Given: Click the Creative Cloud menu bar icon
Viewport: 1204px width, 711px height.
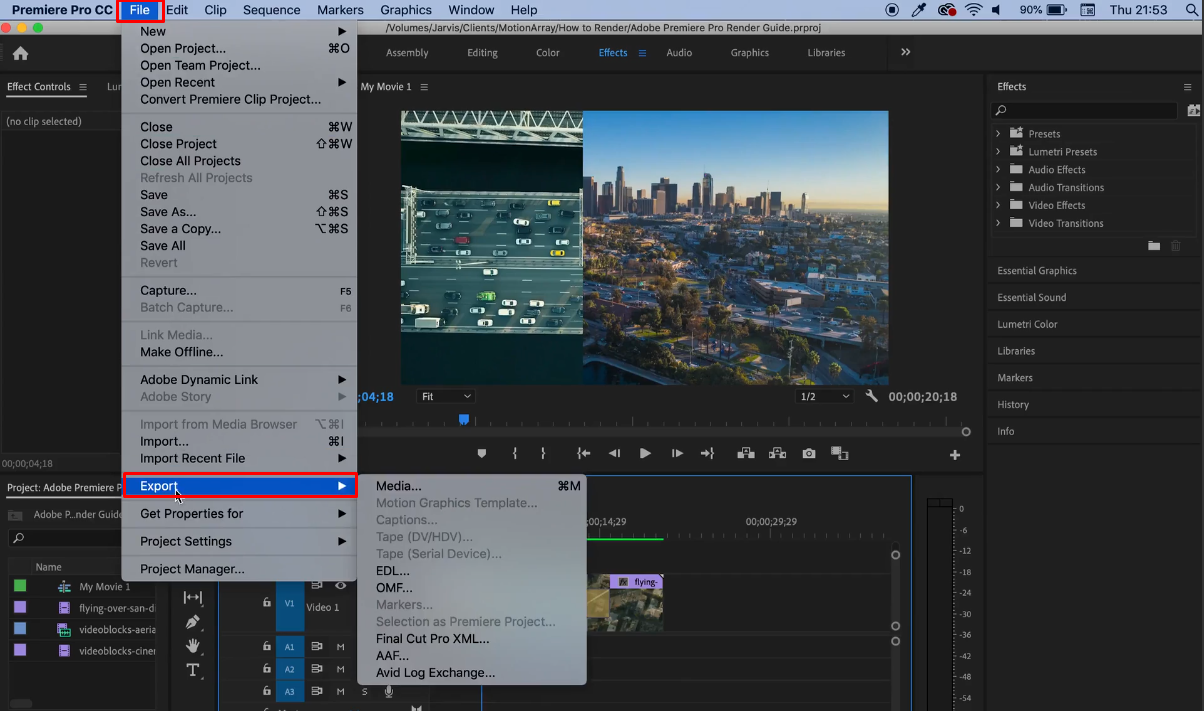Looking at the screenshot, I should (x=947, y=10).
